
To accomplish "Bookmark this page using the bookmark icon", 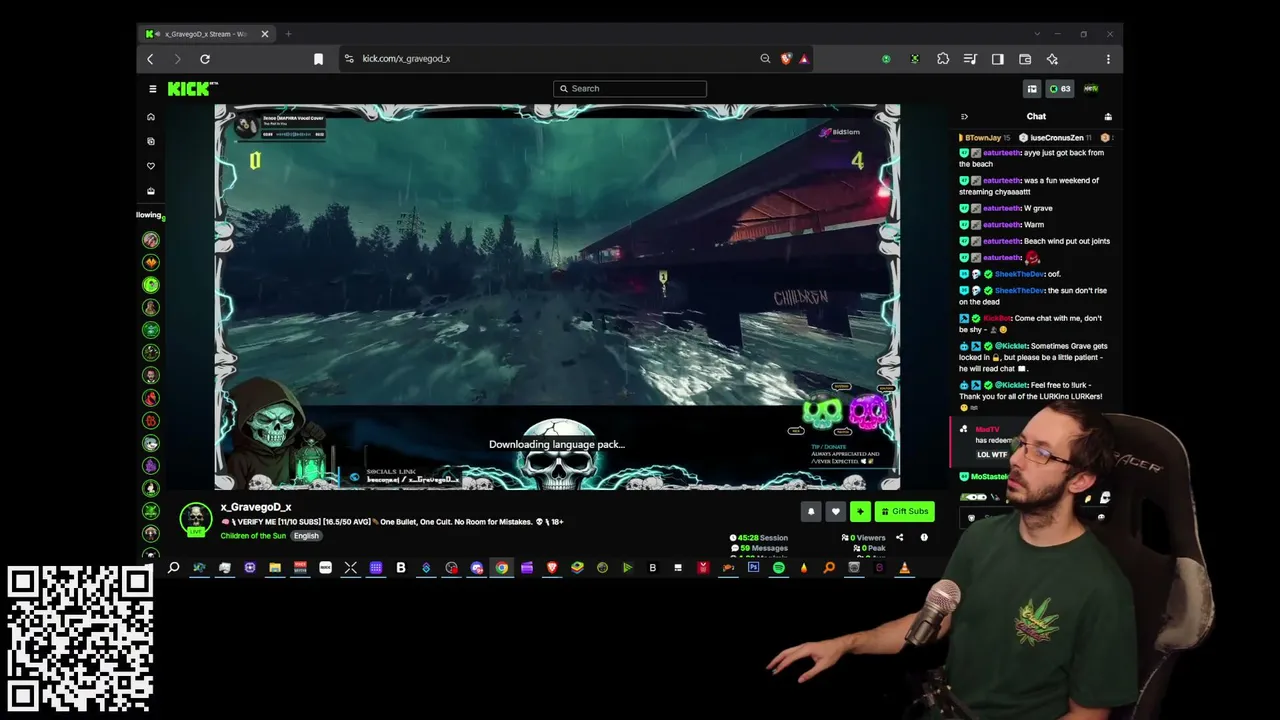I will [318, 59].
